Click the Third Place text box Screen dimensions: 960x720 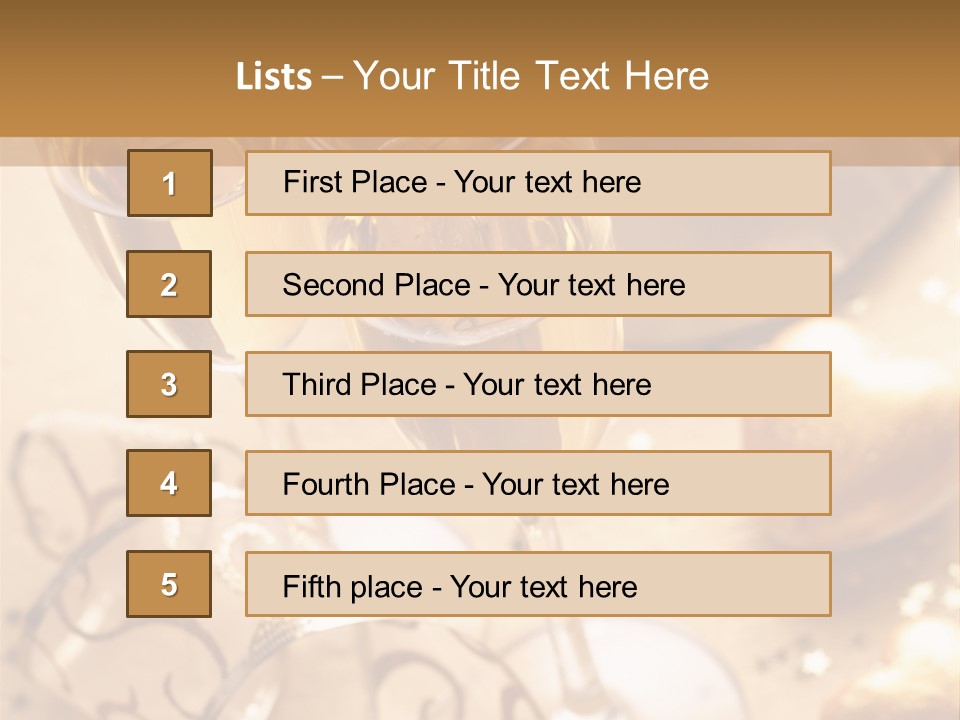(x=538, y=384)
